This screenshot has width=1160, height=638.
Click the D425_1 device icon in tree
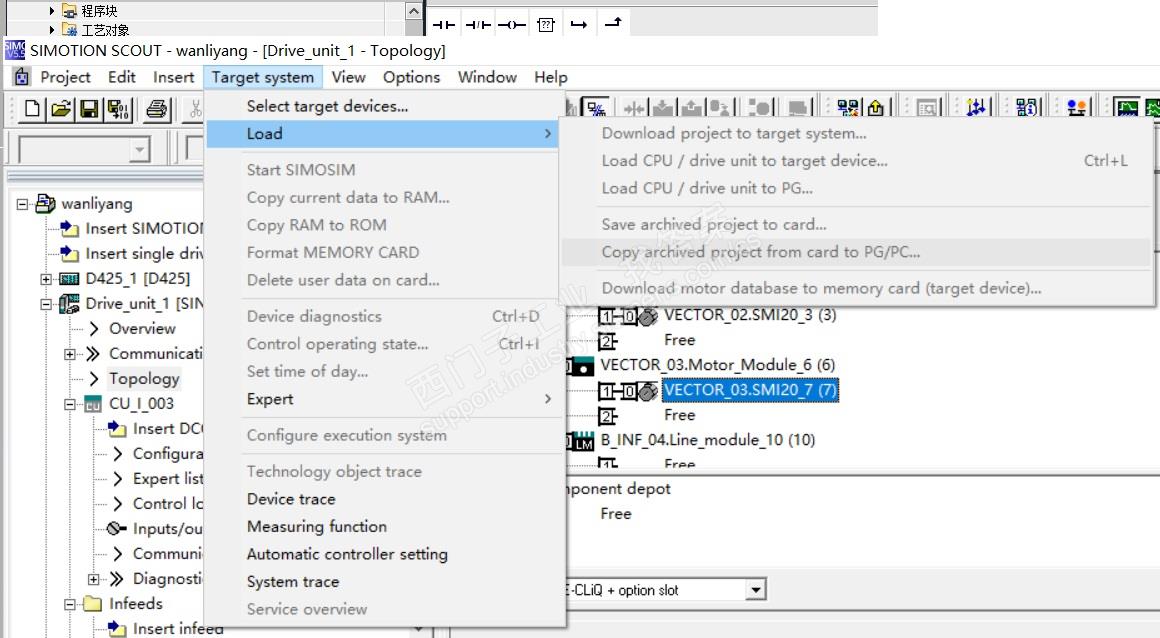click(x=69, y=279)
